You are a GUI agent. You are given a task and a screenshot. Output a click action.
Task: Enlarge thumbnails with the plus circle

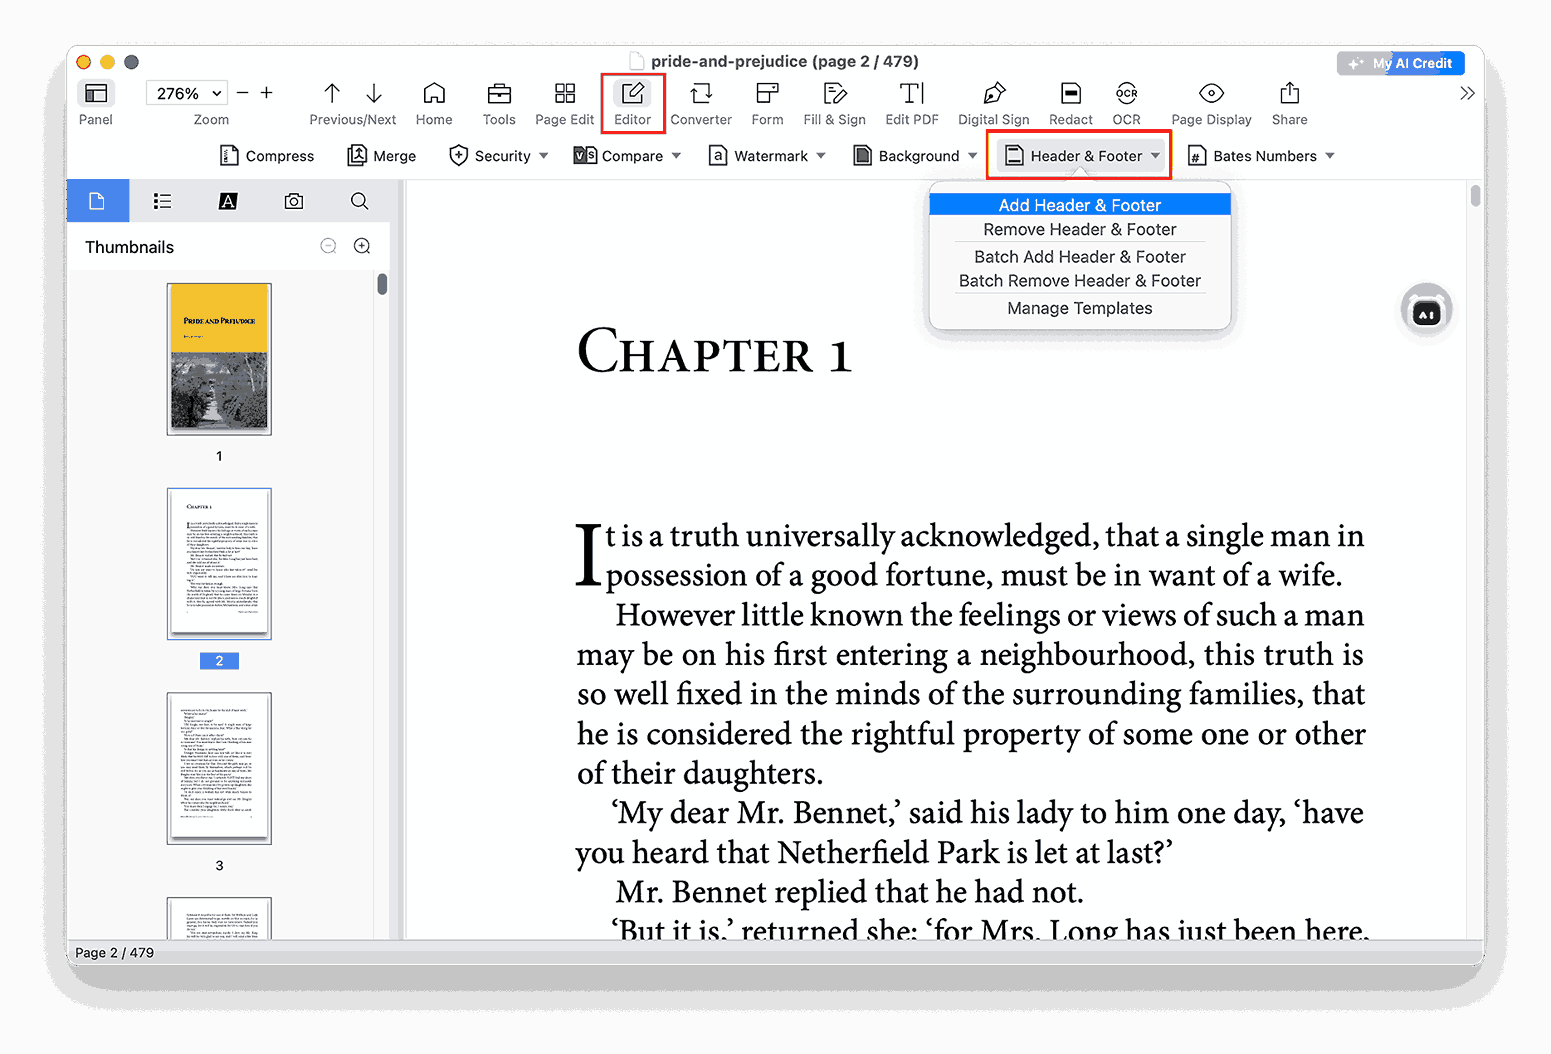(362, 246)
